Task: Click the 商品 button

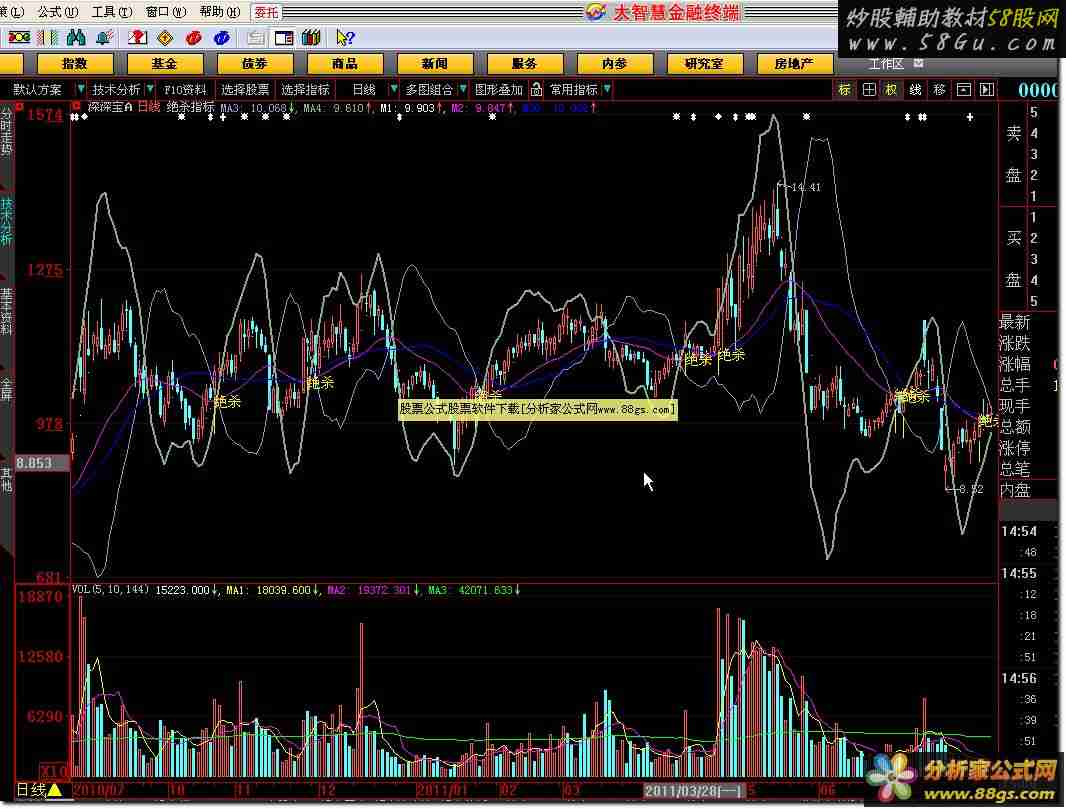Action: tap(345, 64)
